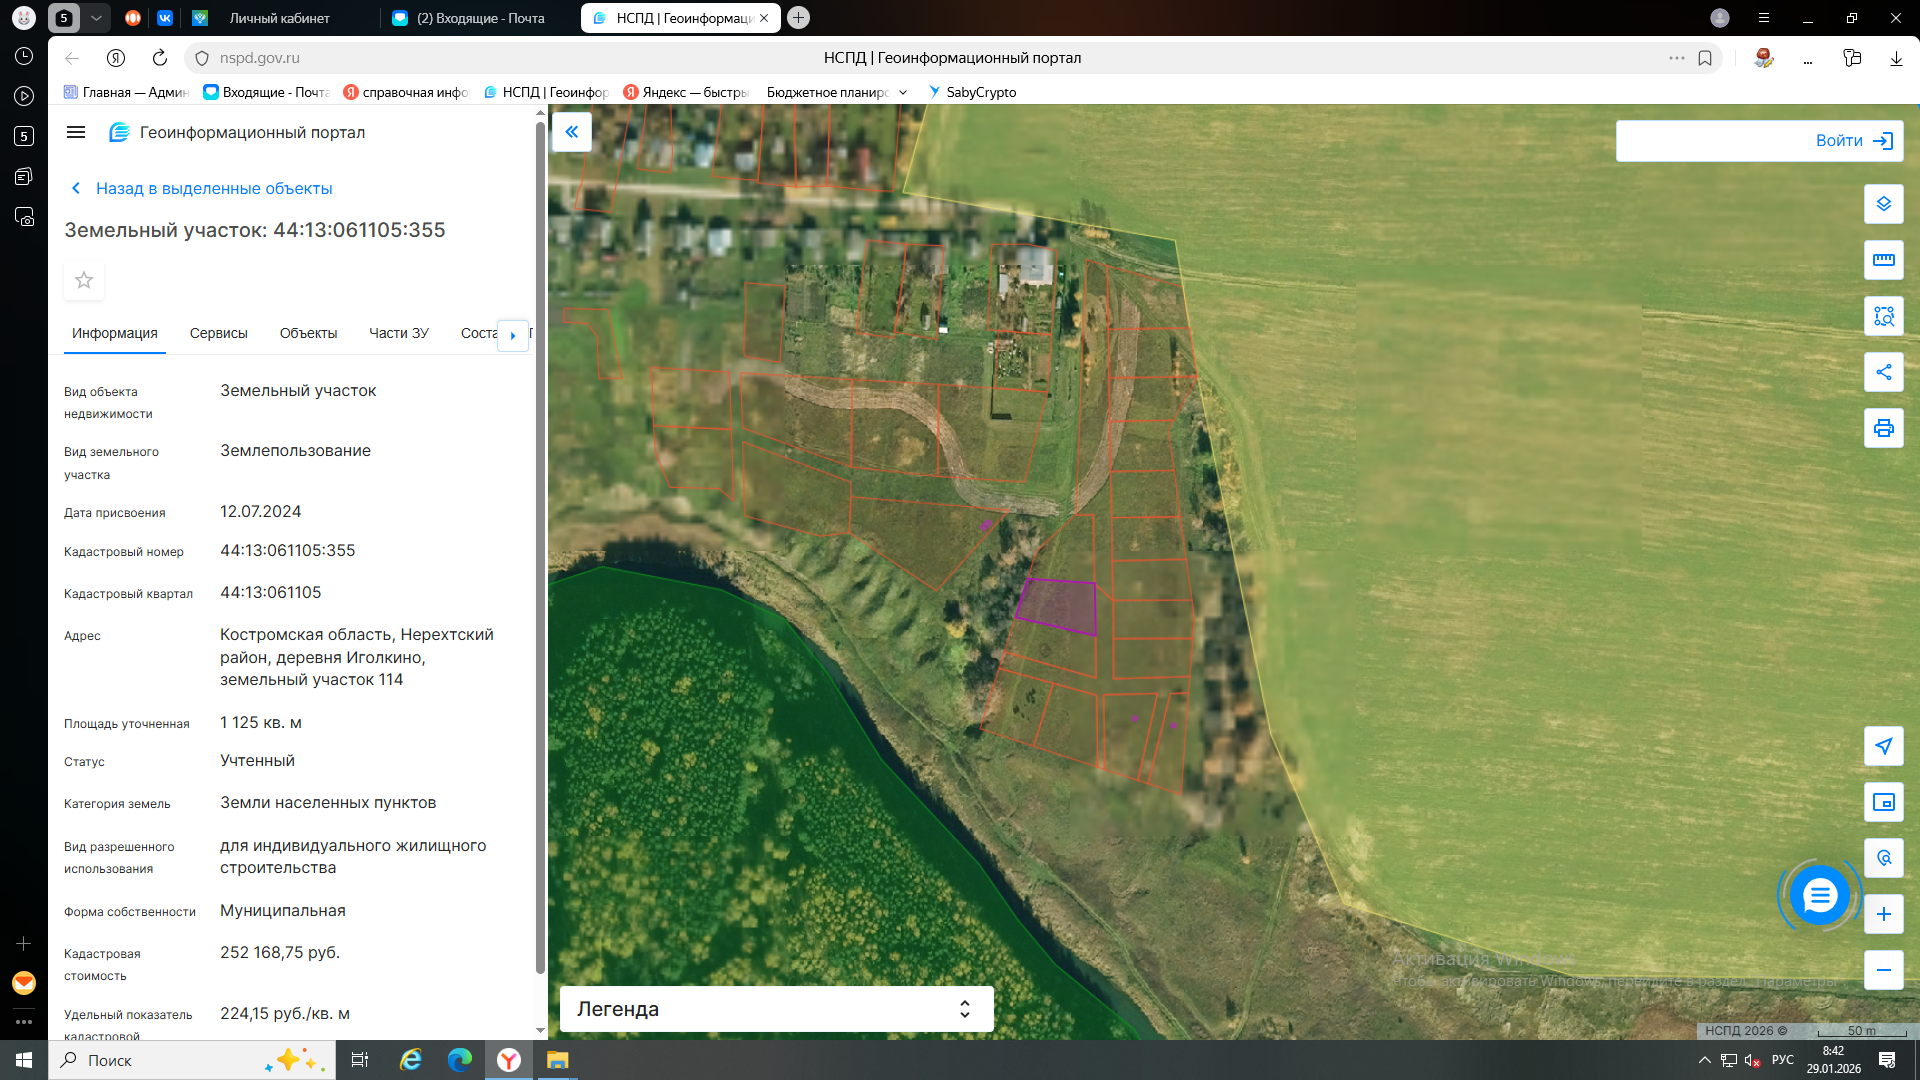The width and height of the screenshot is (1920, 1080).
Task: Open the browser history clock icon in sidebar
Action: tap(24, 56)
